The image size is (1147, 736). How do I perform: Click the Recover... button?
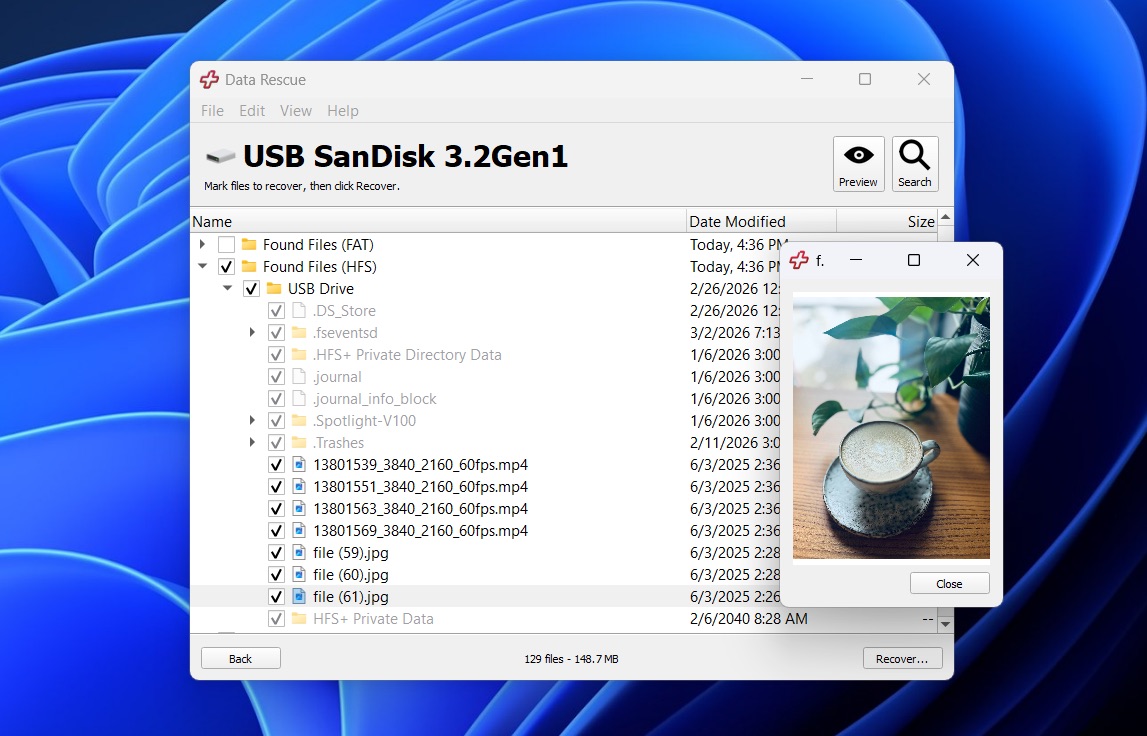(902, 659)
